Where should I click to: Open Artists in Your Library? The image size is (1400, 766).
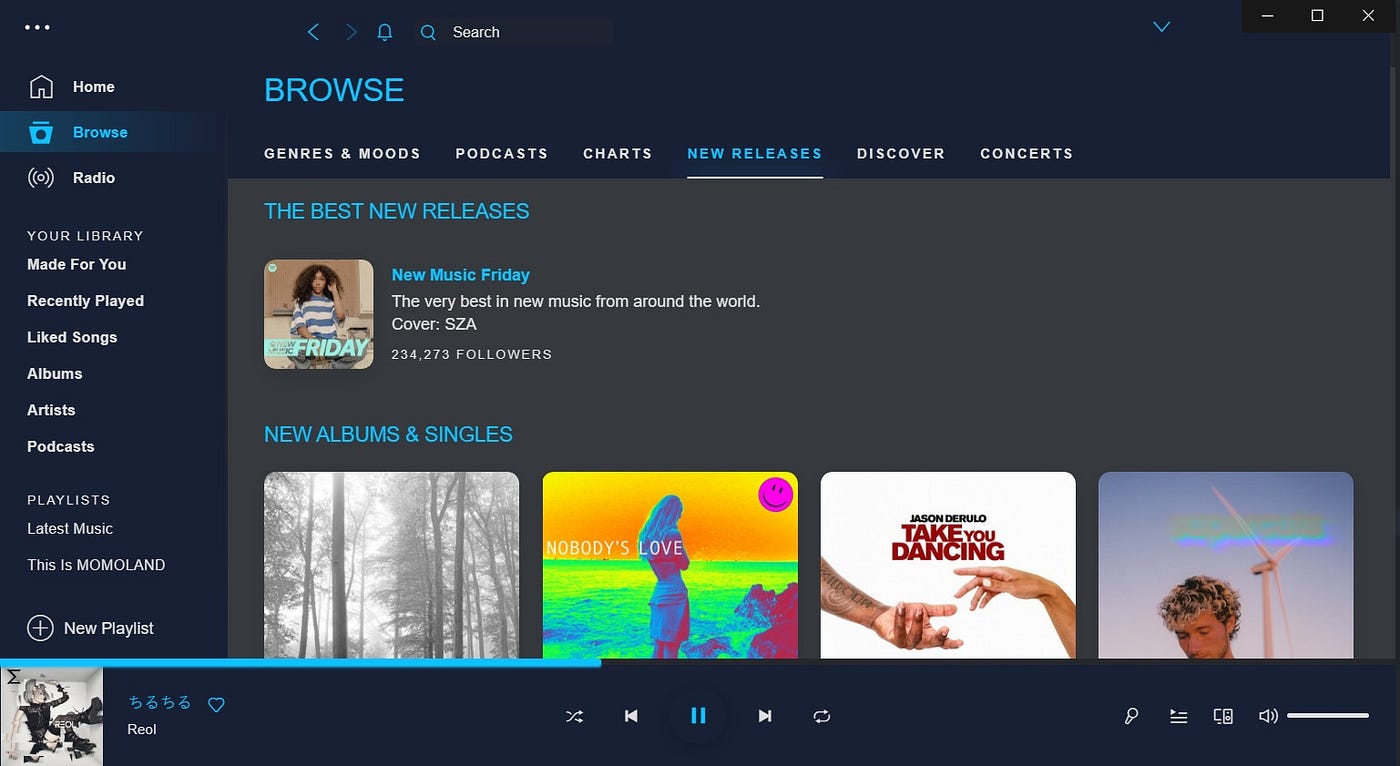[x=51, y=410]
